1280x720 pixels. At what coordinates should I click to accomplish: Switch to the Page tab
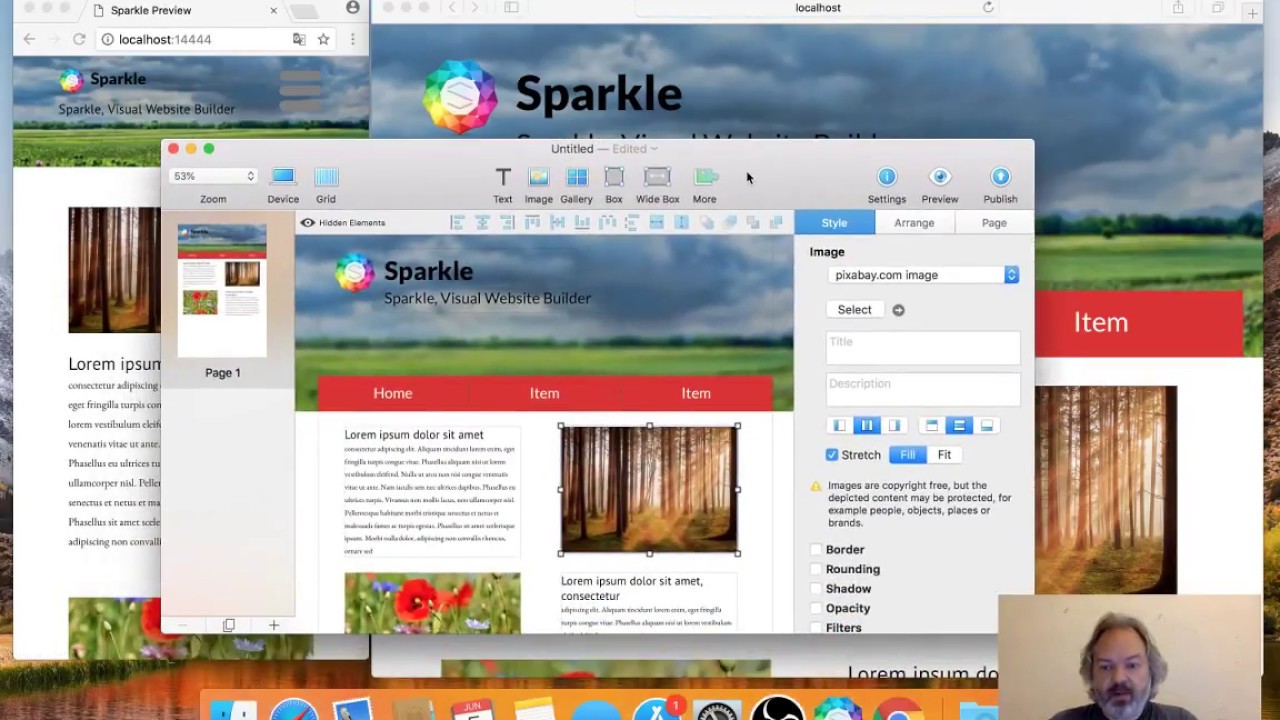click(994, 223)
